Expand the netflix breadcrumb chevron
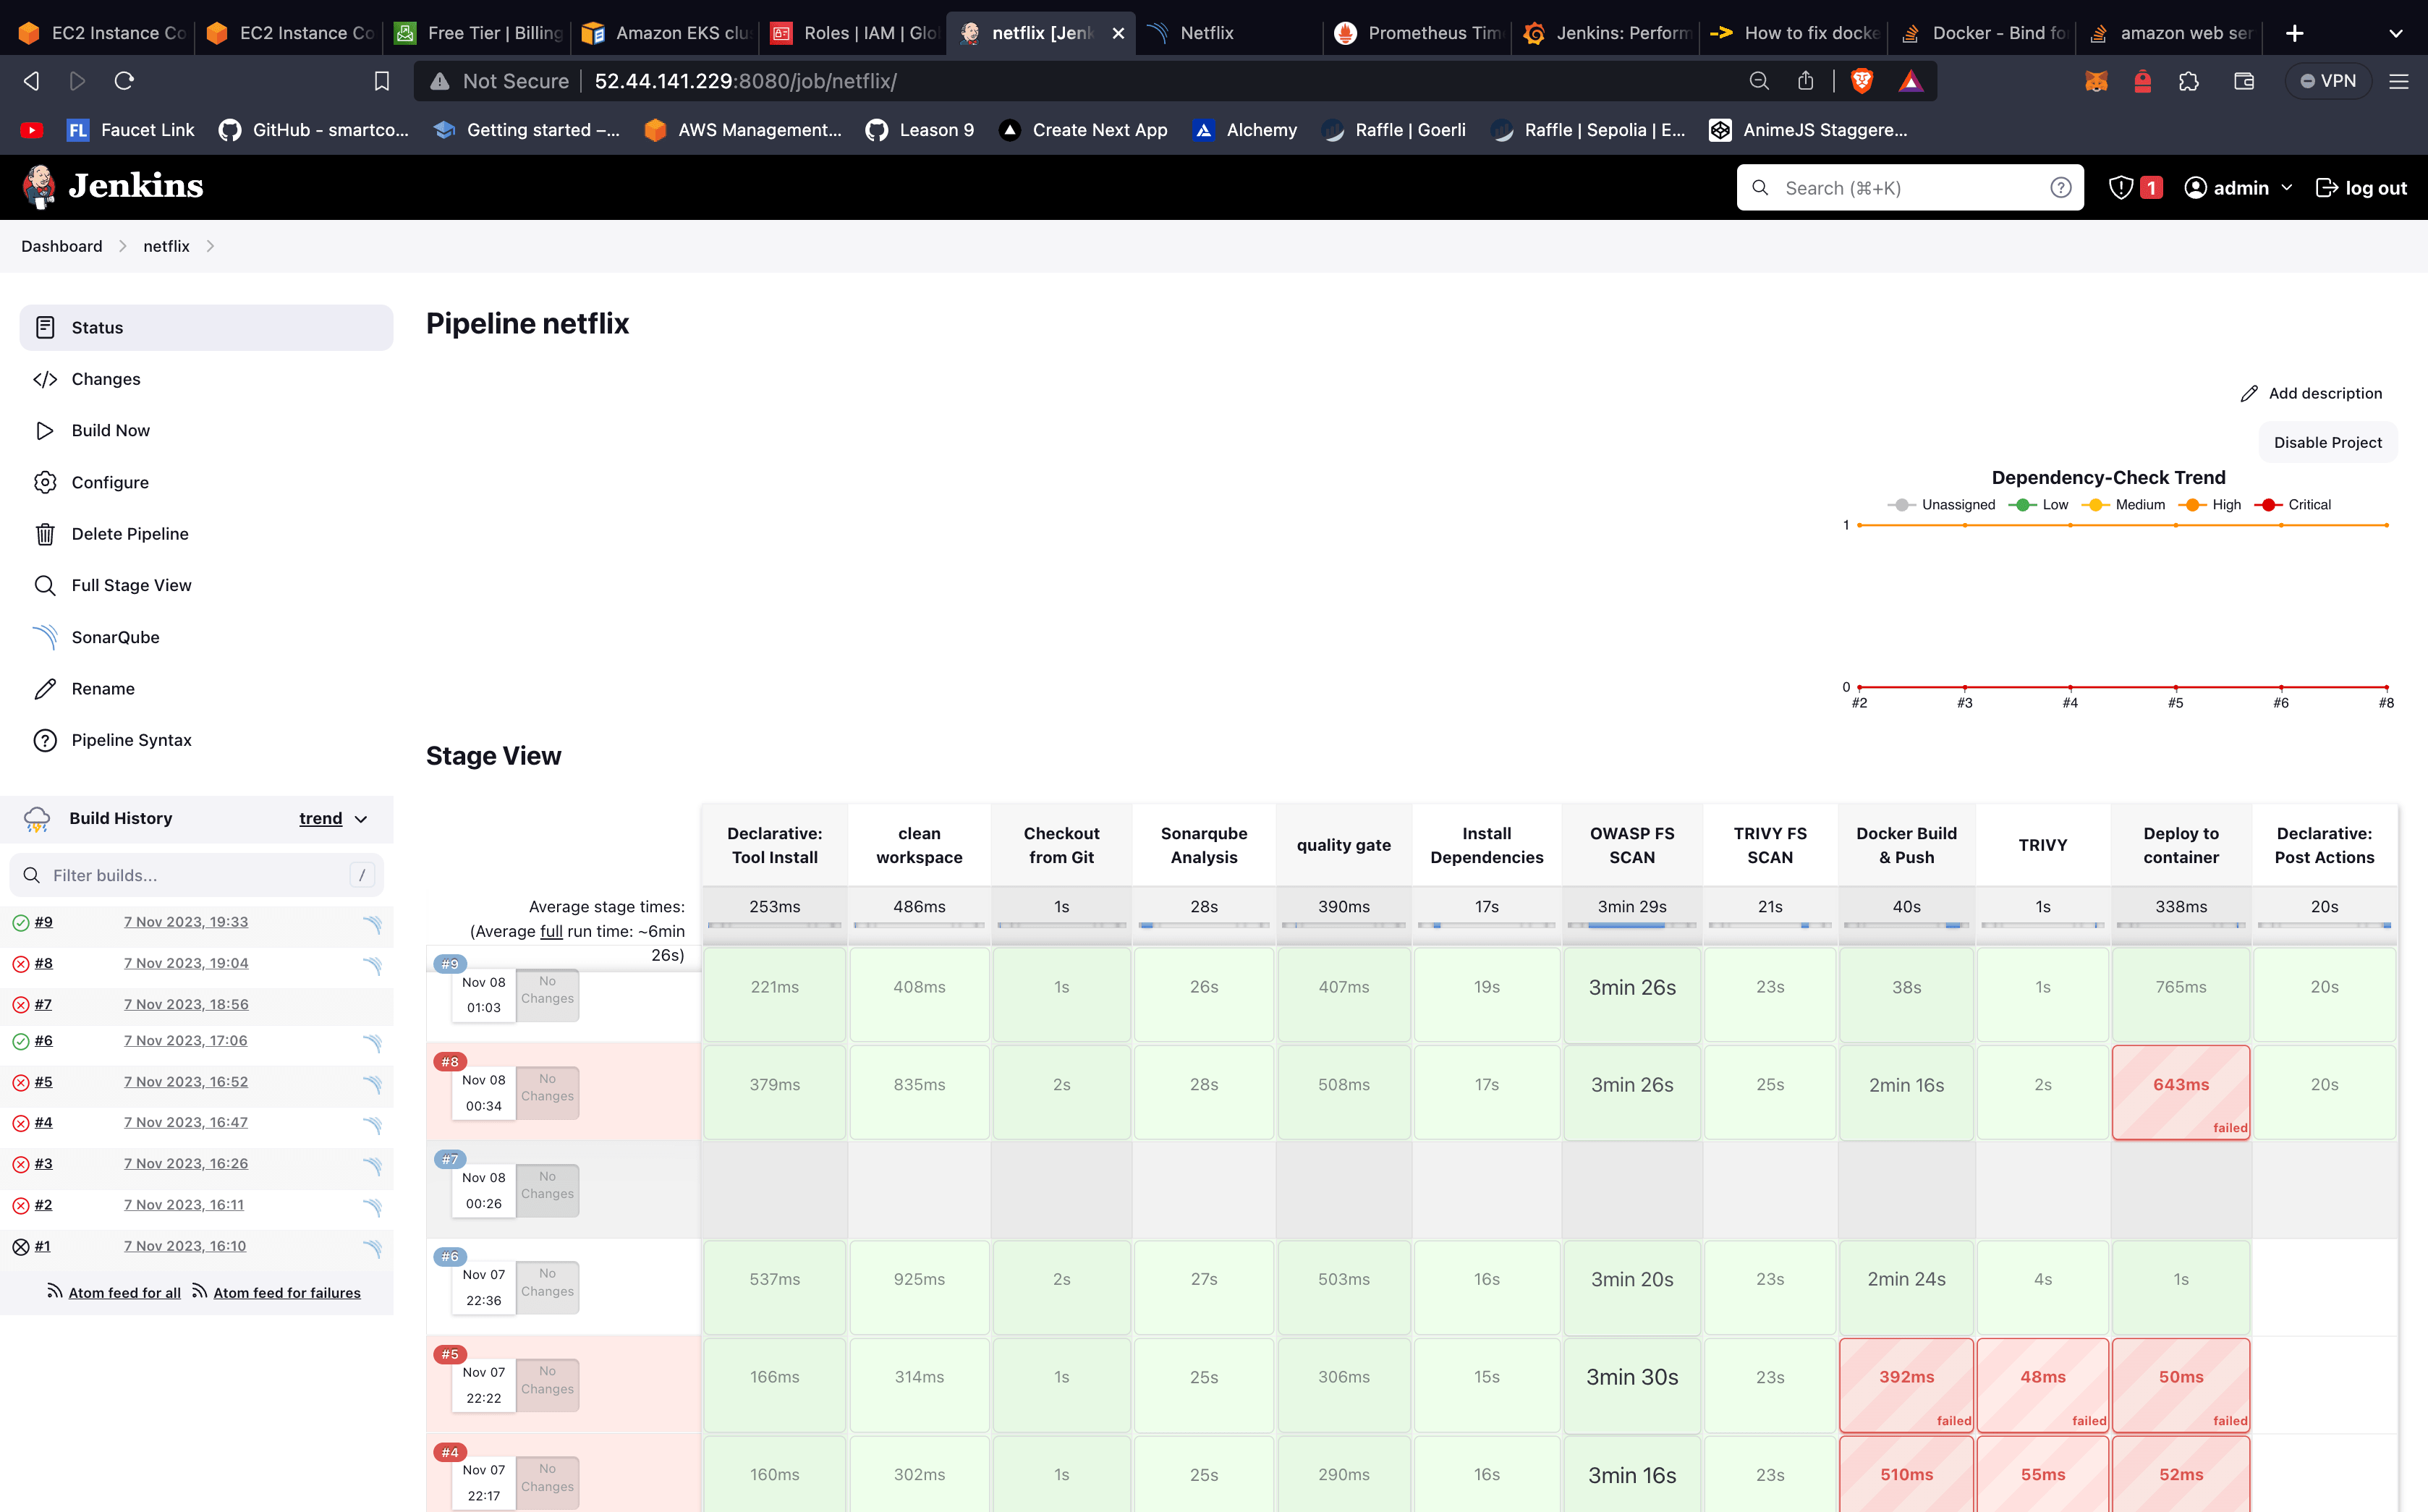The image size is (2428, 1512). point(210,247)
